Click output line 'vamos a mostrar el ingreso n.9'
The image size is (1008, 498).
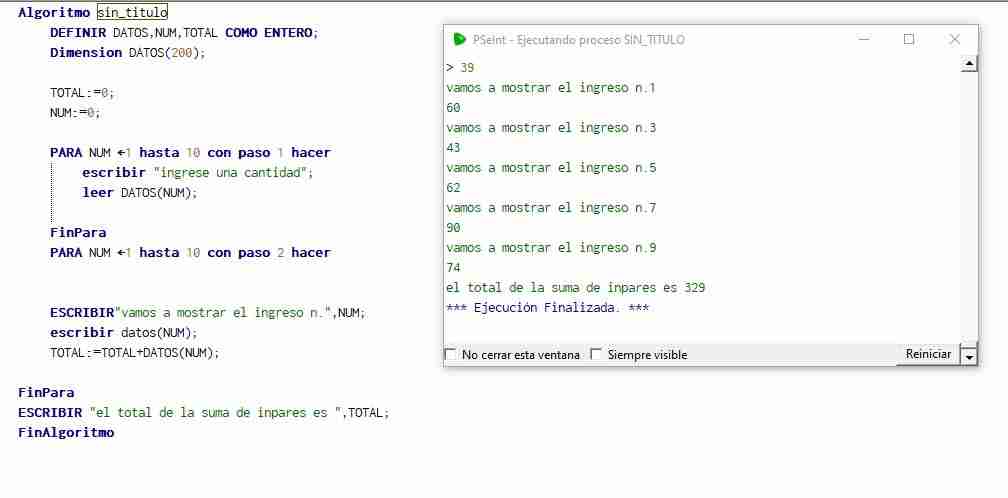coord(551,247)
